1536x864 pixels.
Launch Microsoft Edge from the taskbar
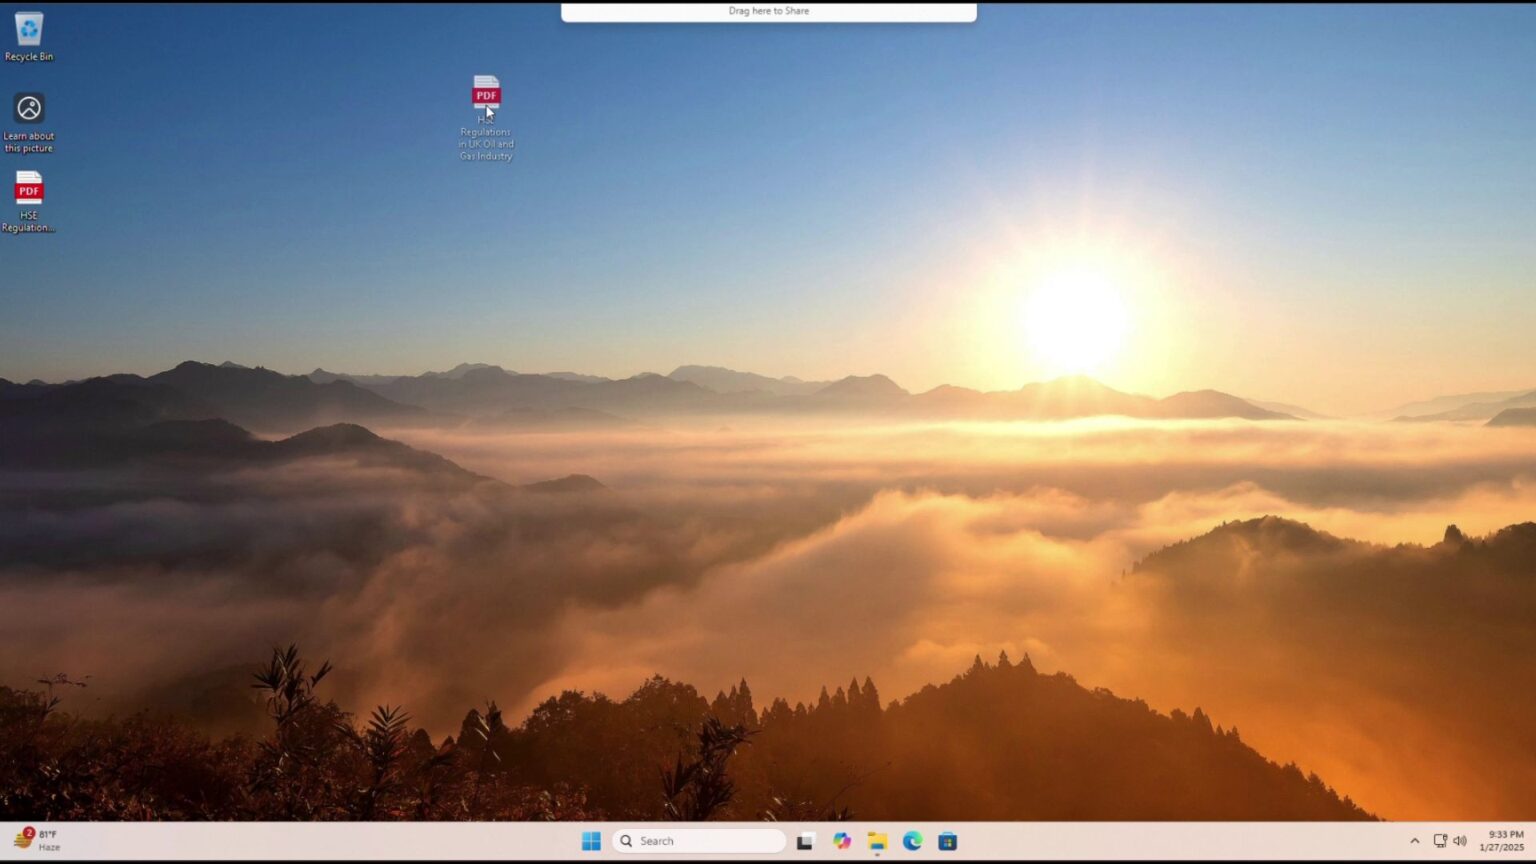tap(912, 841)
